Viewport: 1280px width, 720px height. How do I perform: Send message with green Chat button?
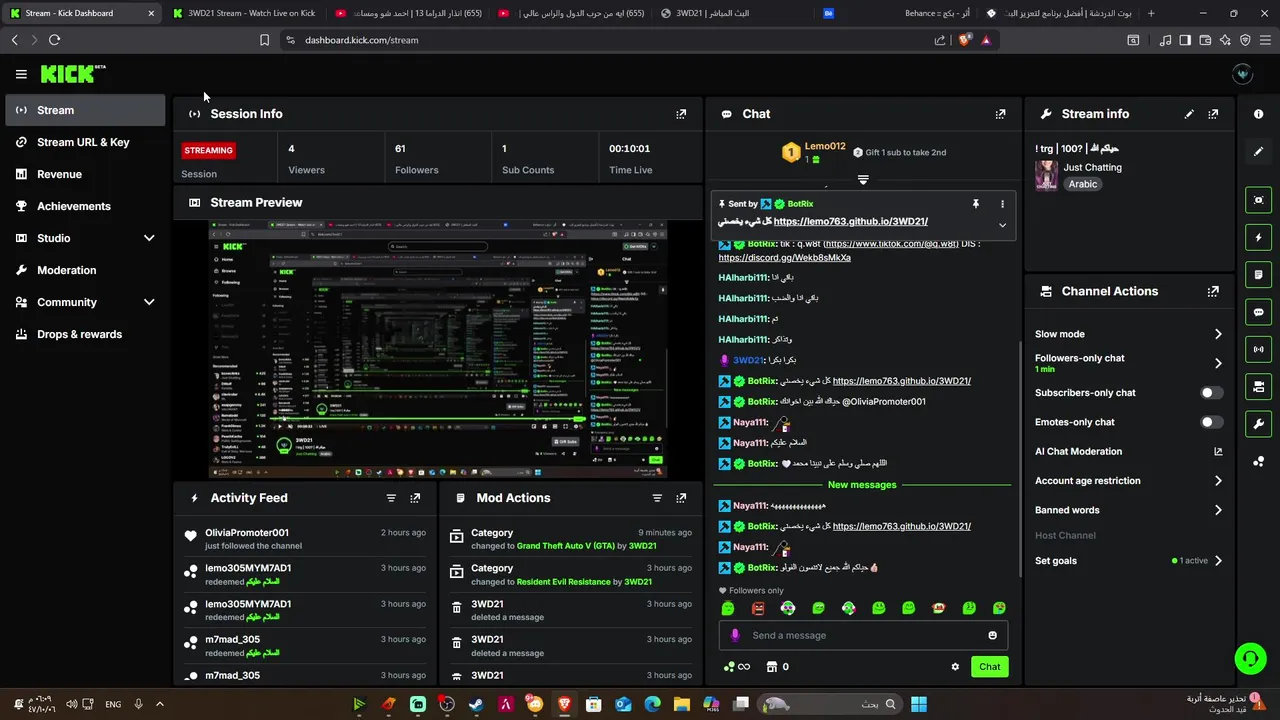(x=989, y=667)
